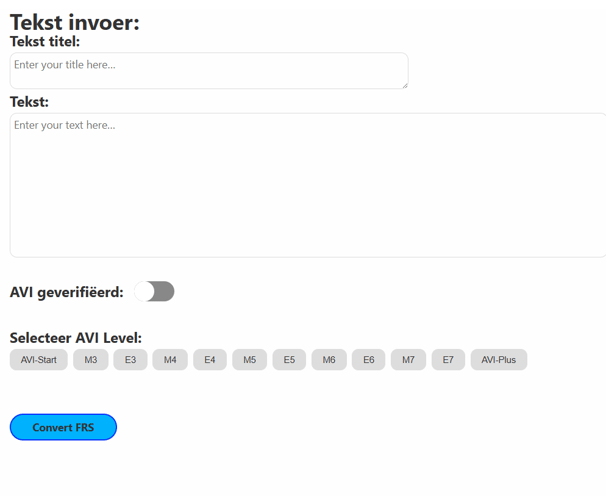This screenshot has width=606, height=496.
Task: Focus the Tekst titel input field
Action: 209,71
